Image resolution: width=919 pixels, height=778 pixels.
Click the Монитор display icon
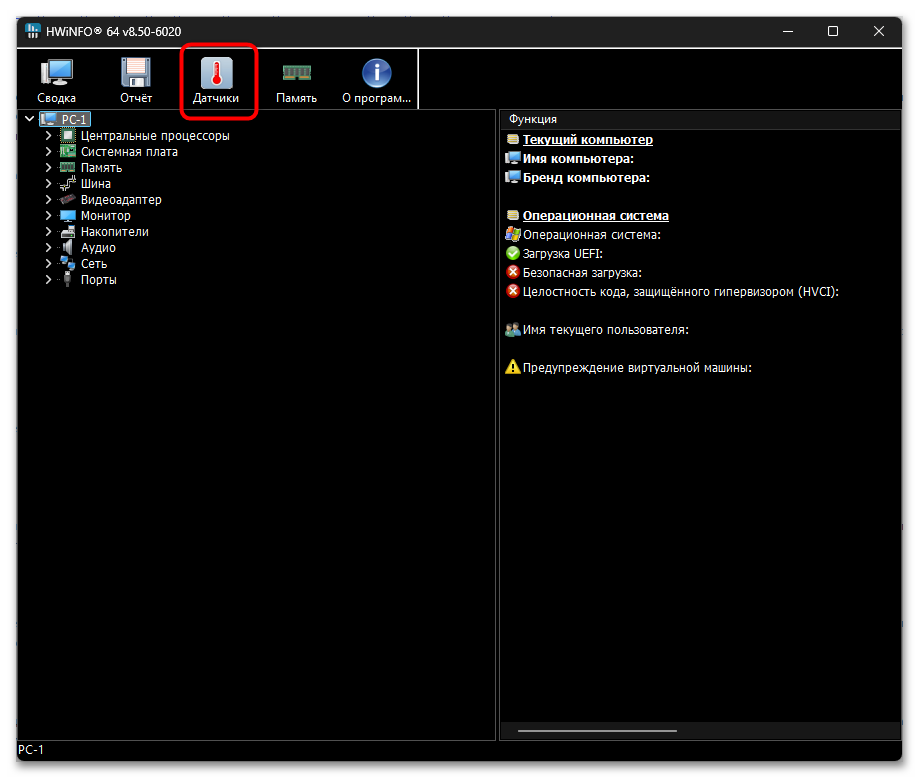(x=68, y=216)
